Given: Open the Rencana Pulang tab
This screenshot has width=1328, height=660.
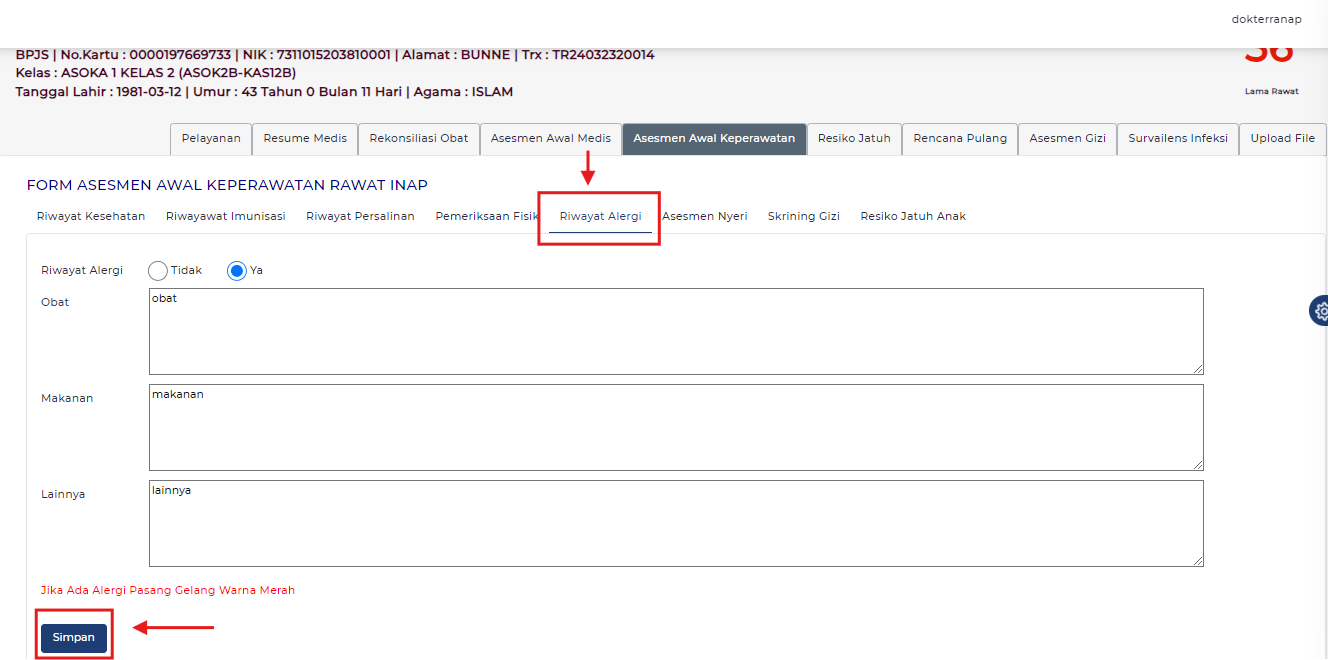Looking at the screenshot, I should 960,139.
